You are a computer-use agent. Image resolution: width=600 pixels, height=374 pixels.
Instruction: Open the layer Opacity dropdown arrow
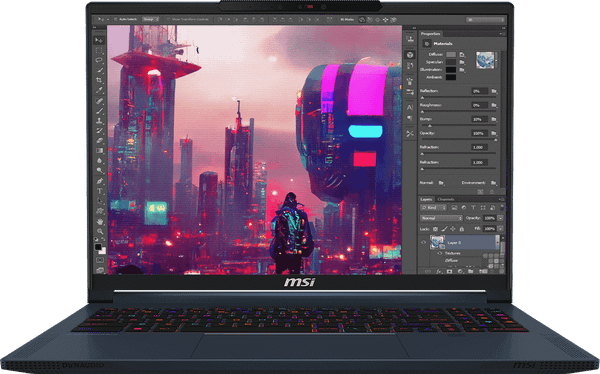[500, 218]
